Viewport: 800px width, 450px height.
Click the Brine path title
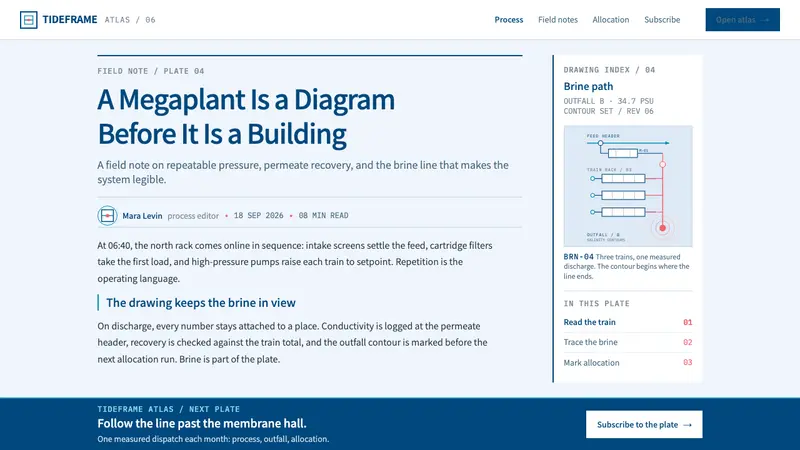pos(588,86)
